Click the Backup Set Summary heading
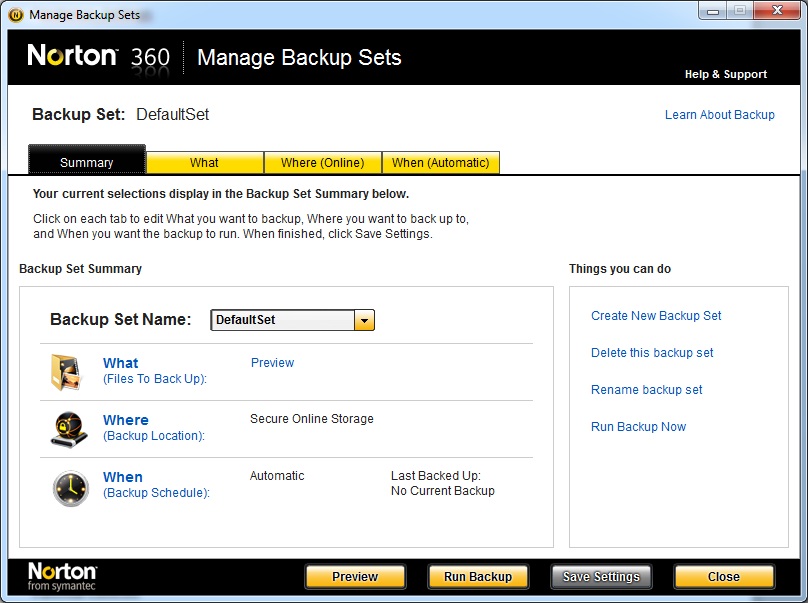808x603 pixels. click(80, 269)
